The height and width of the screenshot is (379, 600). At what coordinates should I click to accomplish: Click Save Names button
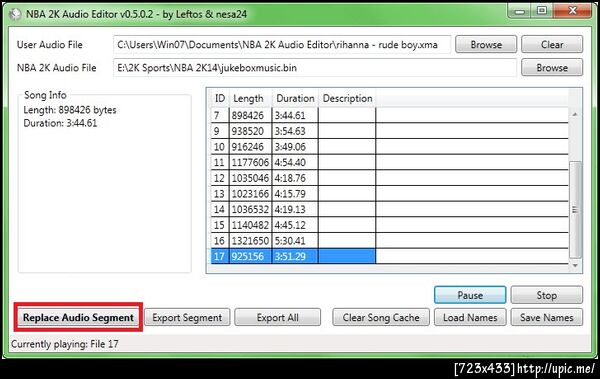click(x=546, y=317)
